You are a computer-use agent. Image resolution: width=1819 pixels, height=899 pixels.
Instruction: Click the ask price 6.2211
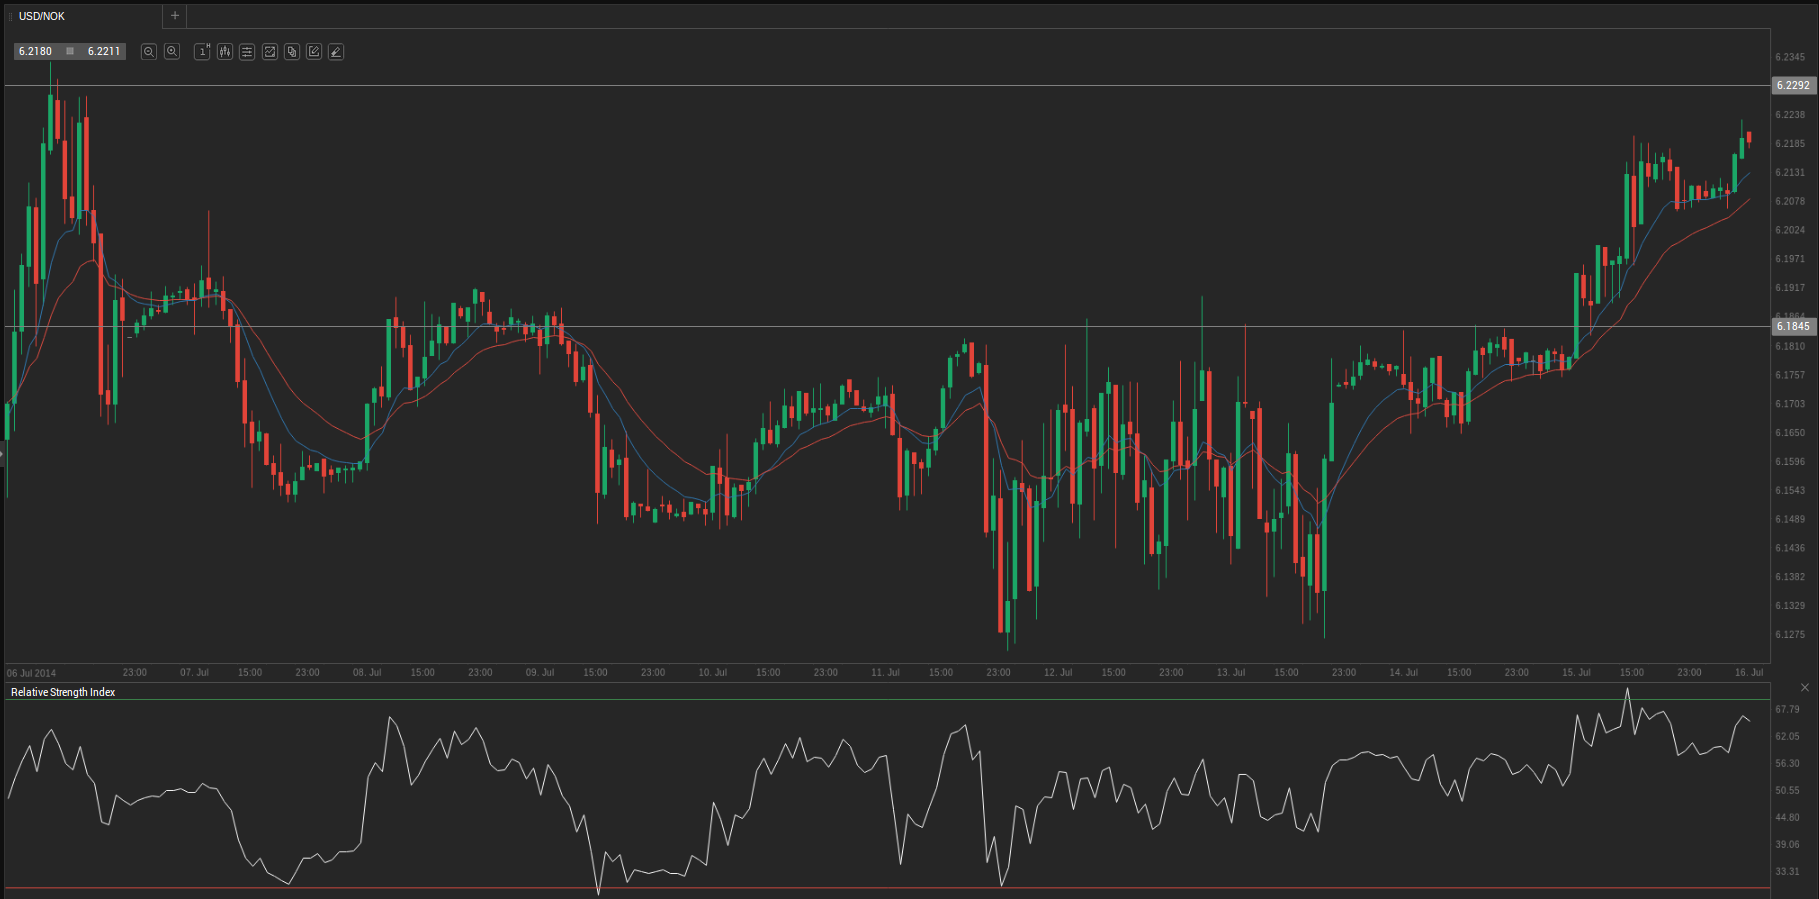point(104,52)
